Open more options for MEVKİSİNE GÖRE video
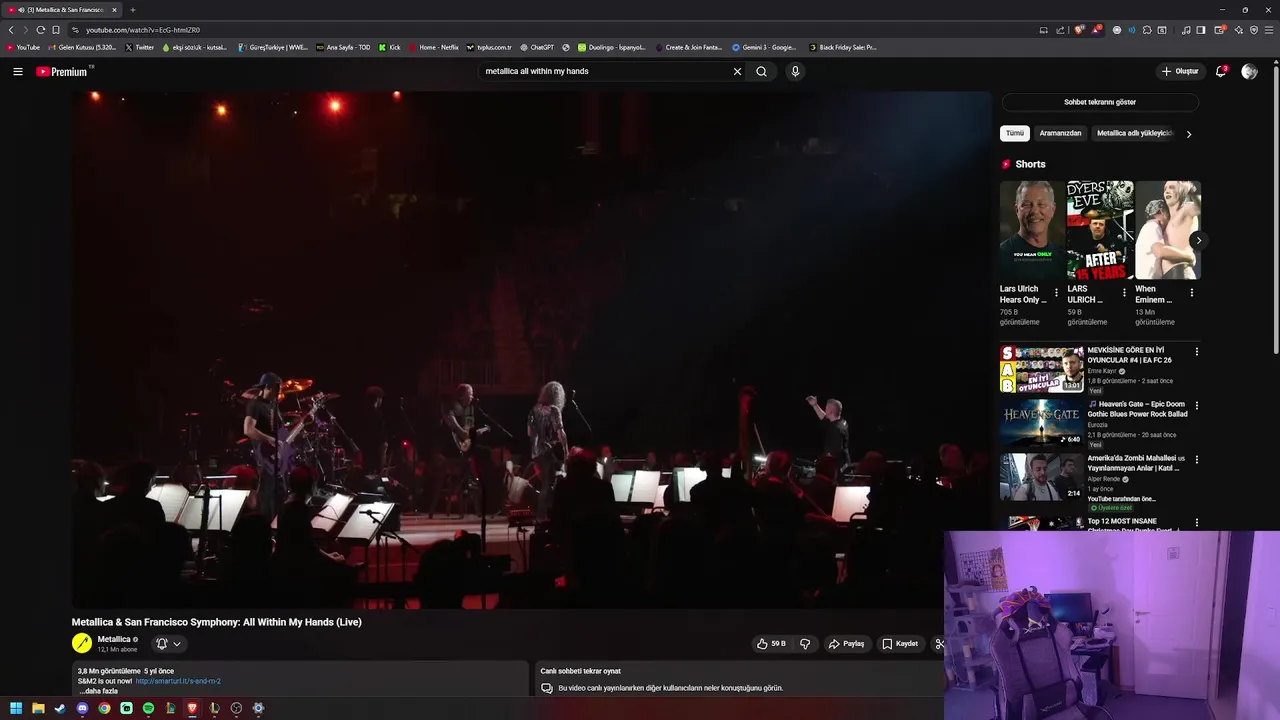The image size is (1280, 720). pyautogui.click(x=1196, y=352)
